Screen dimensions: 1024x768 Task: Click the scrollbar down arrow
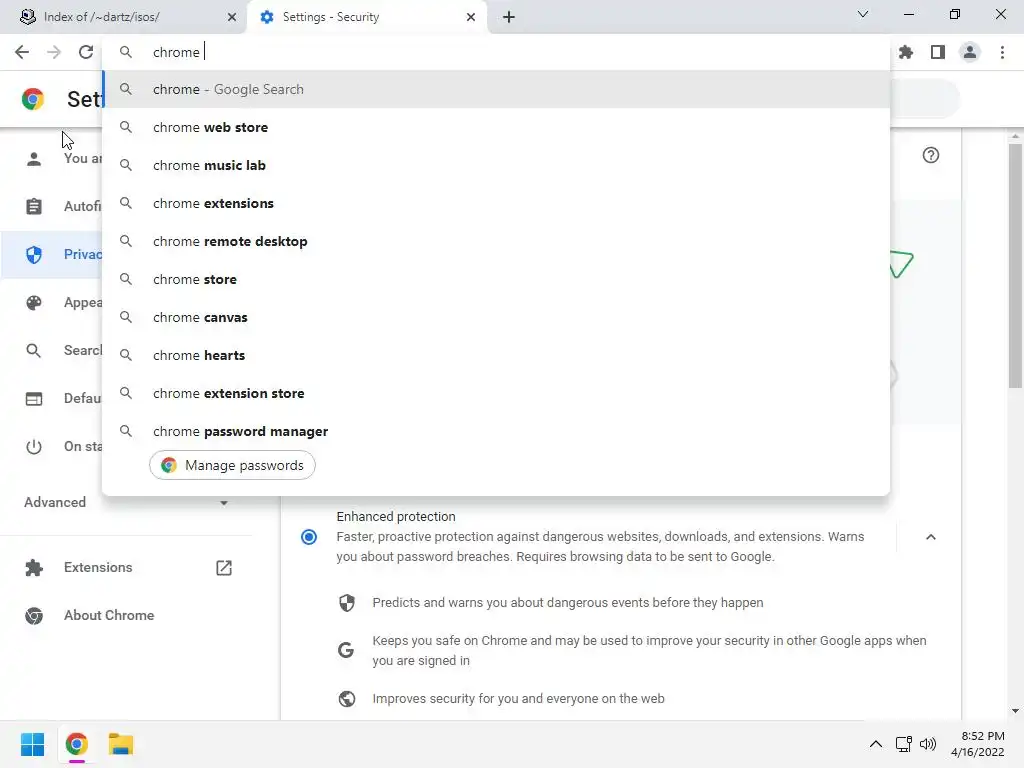coord(1015,711)
